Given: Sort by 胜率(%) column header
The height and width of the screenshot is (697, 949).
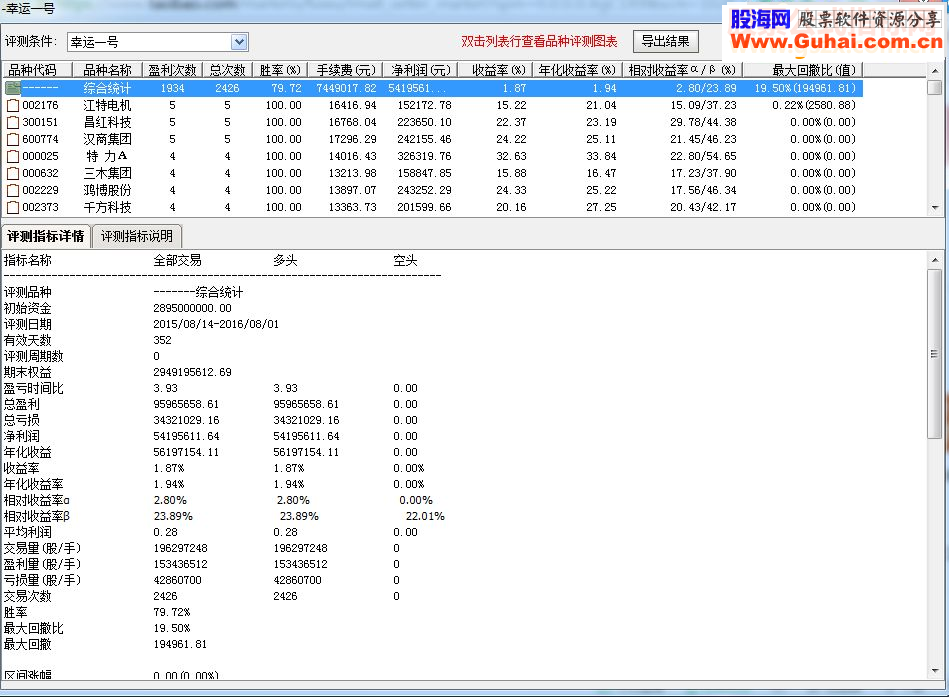Looking at the screenshot, I should (x=280, y=70).
